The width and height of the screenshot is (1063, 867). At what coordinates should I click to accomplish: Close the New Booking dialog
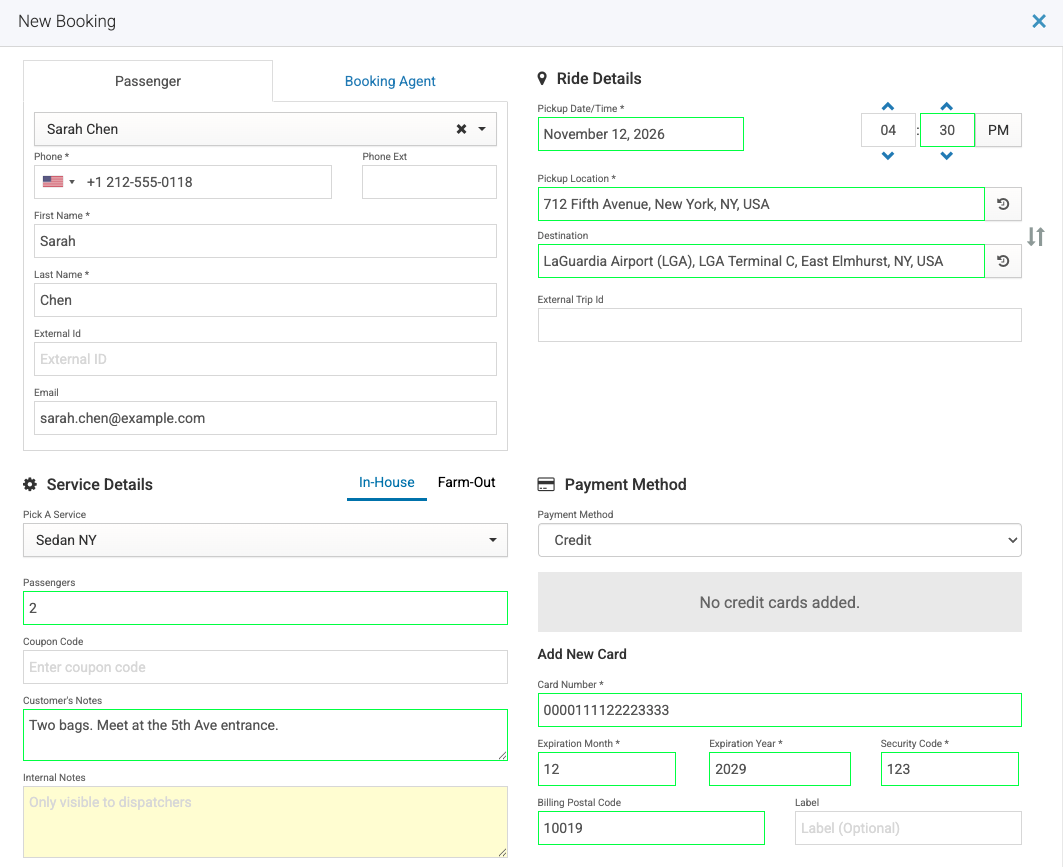[1039, 21]
